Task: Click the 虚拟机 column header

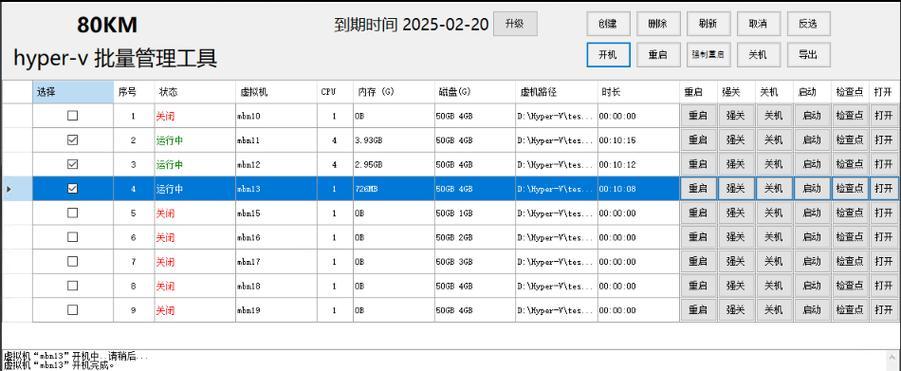Action: point(276,92)
